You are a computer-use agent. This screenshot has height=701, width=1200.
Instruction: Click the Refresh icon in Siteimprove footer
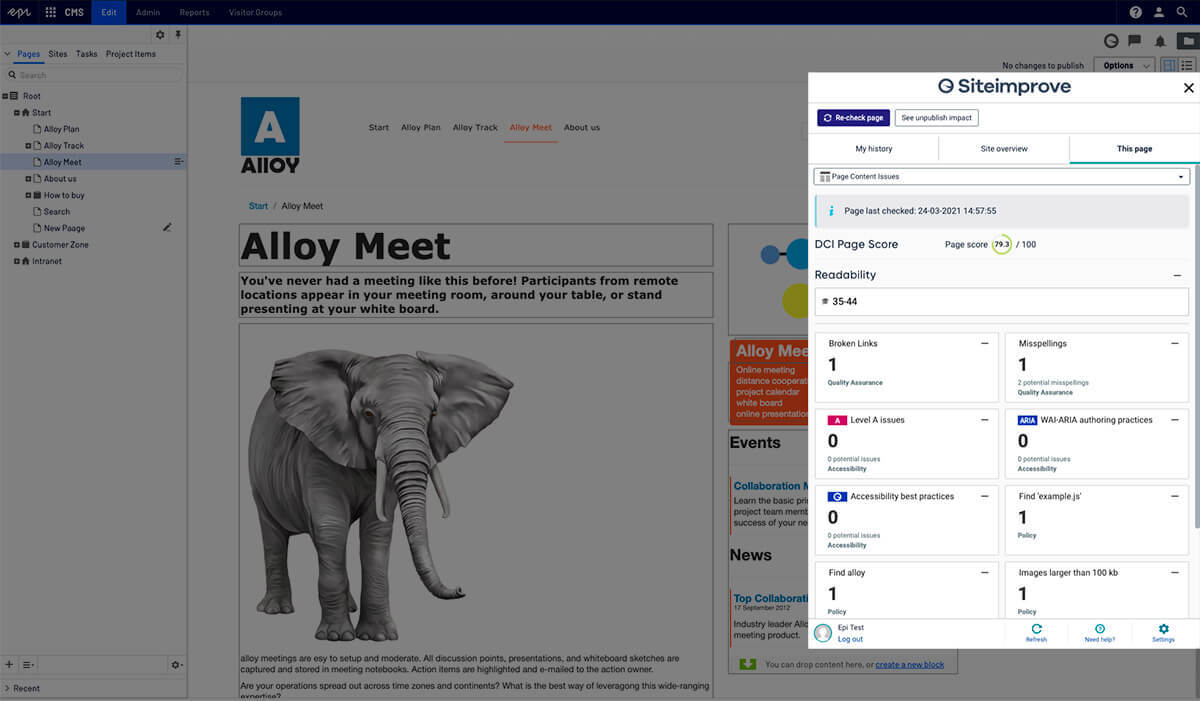pyautogui.click(x=1036, y=633)
